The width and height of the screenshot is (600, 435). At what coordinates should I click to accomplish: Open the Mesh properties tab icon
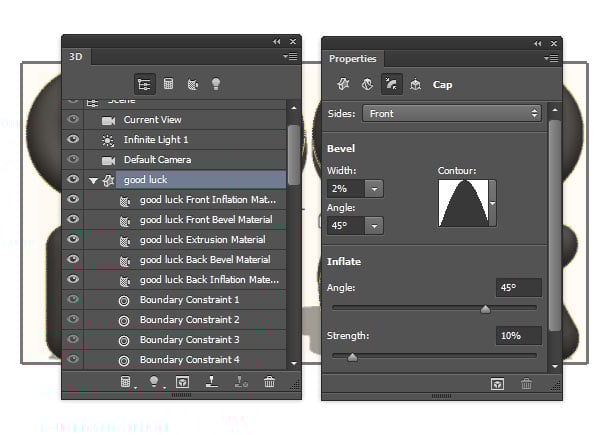(343, 84)
